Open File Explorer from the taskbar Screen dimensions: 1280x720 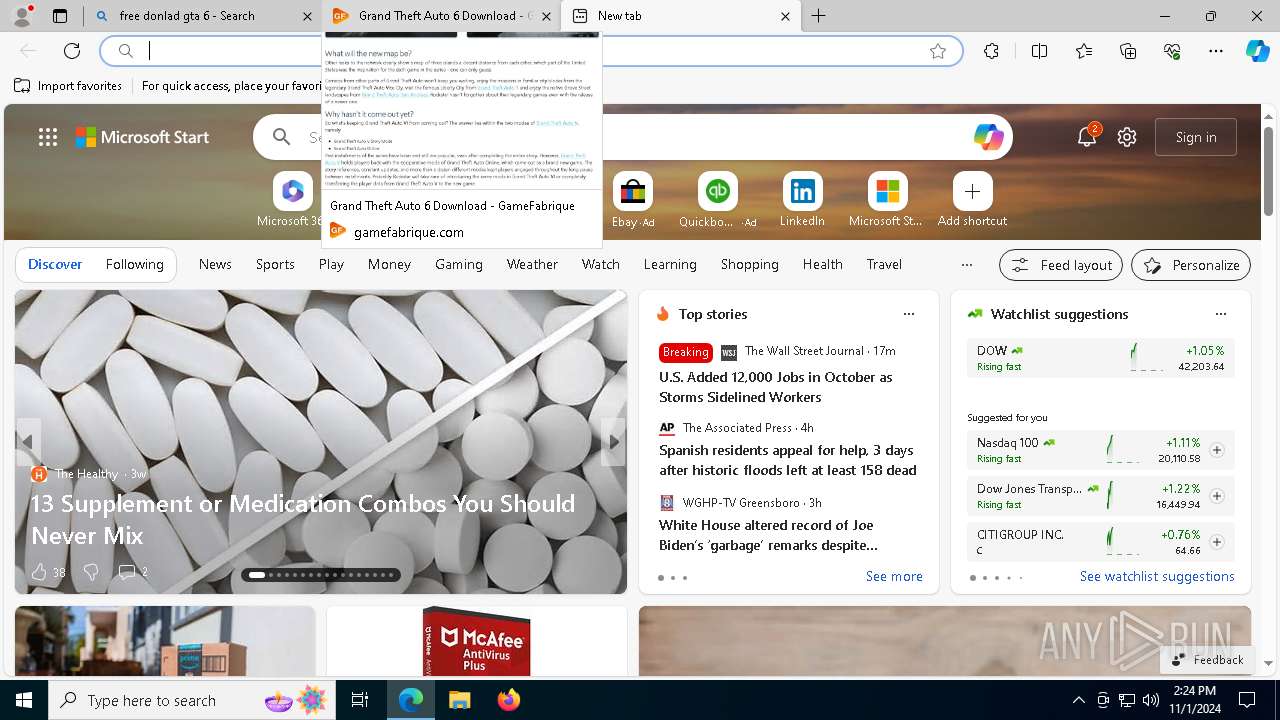tap(459, 700)
